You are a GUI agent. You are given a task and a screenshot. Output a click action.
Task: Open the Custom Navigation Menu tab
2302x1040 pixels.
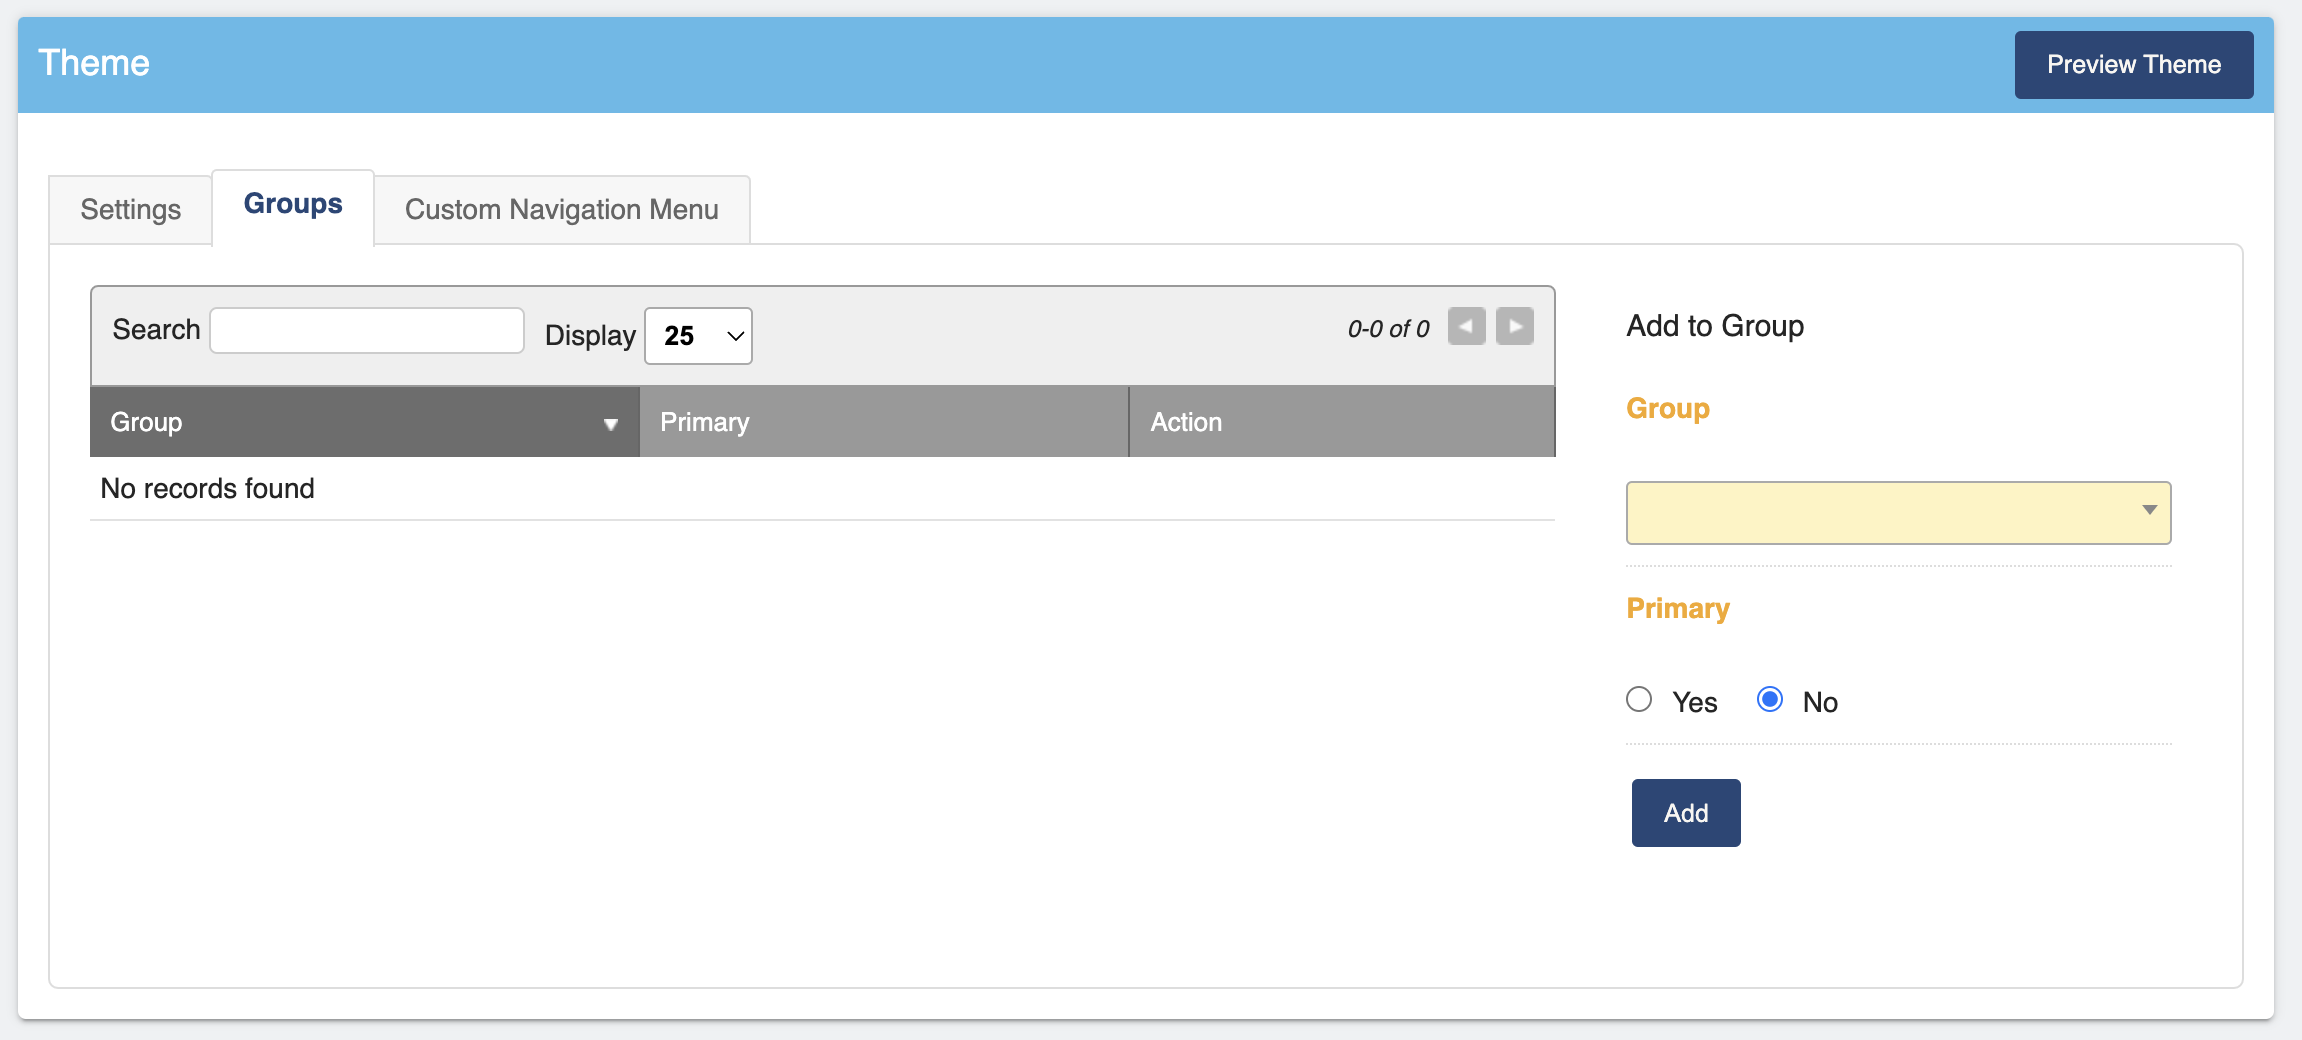click(x=562, y=210)
